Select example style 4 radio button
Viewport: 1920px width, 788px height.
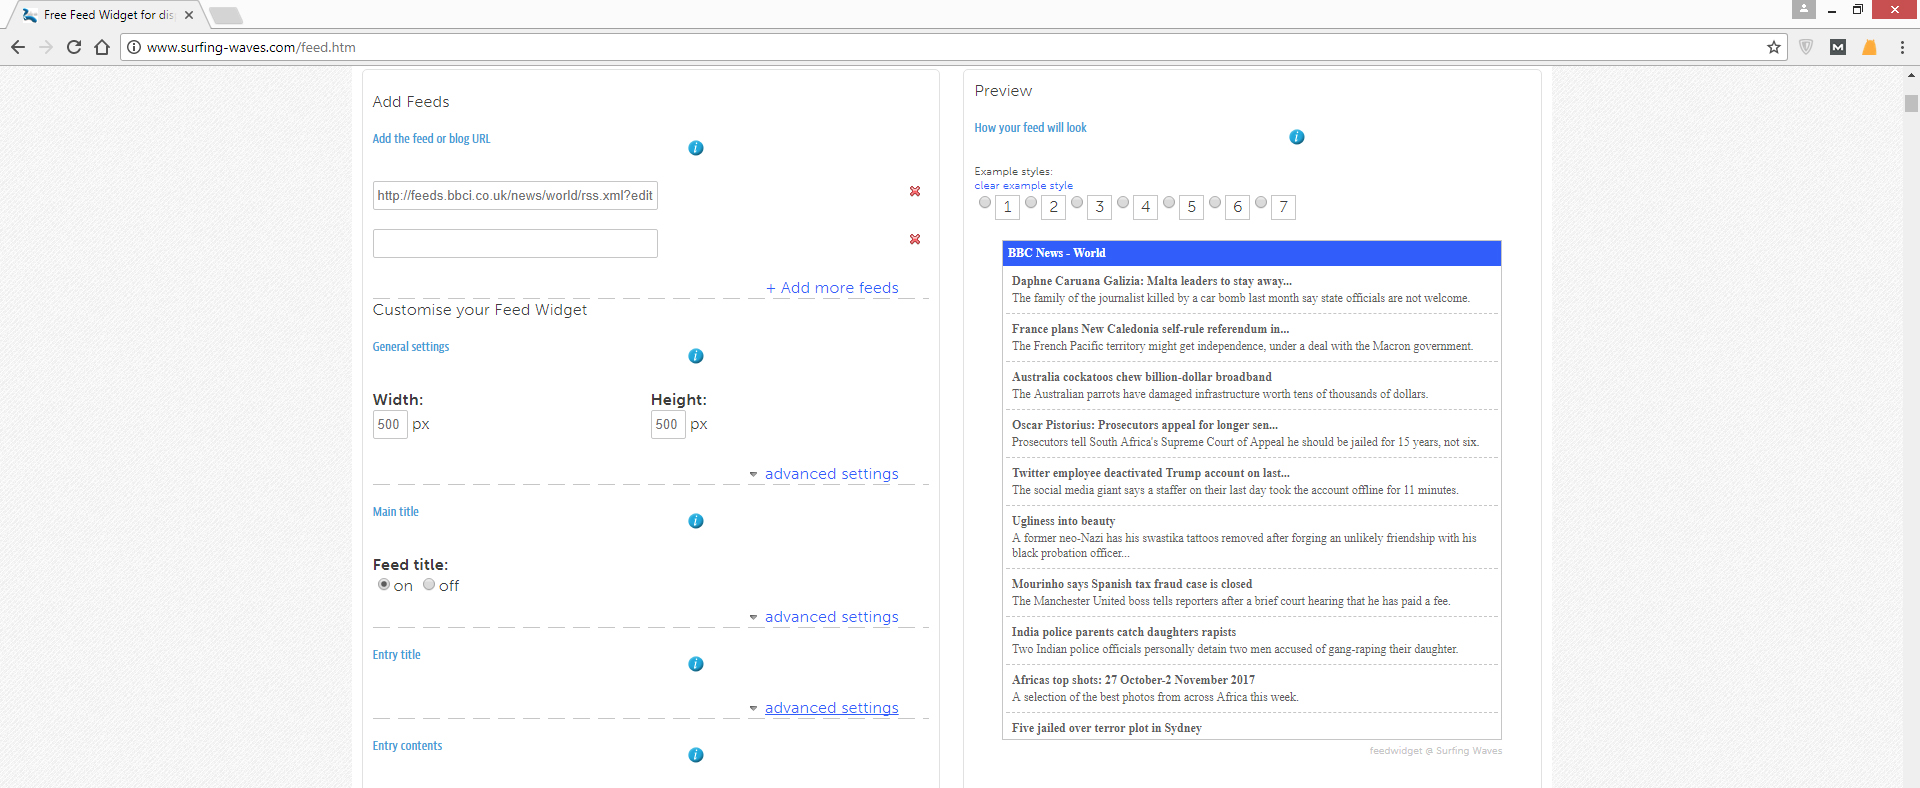[x=1123, y=202]
